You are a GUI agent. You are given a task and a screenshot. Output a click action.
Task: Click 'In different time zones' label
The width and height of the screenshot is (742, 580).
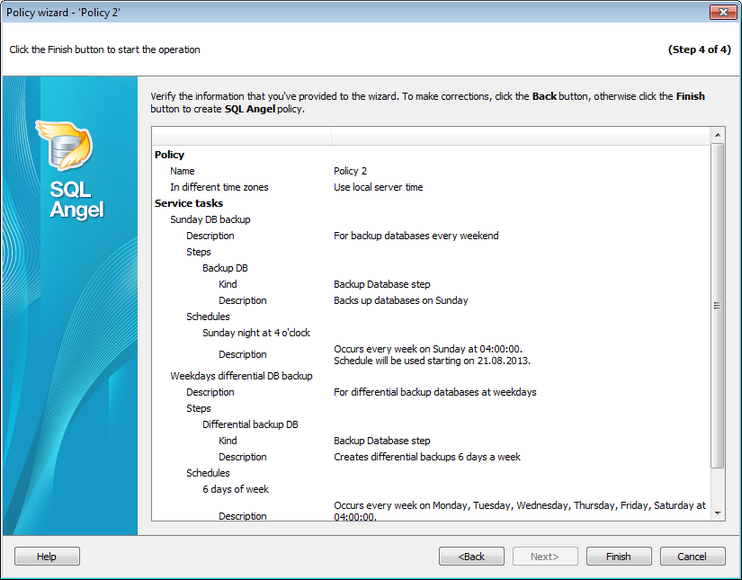[x=219, y=187]
